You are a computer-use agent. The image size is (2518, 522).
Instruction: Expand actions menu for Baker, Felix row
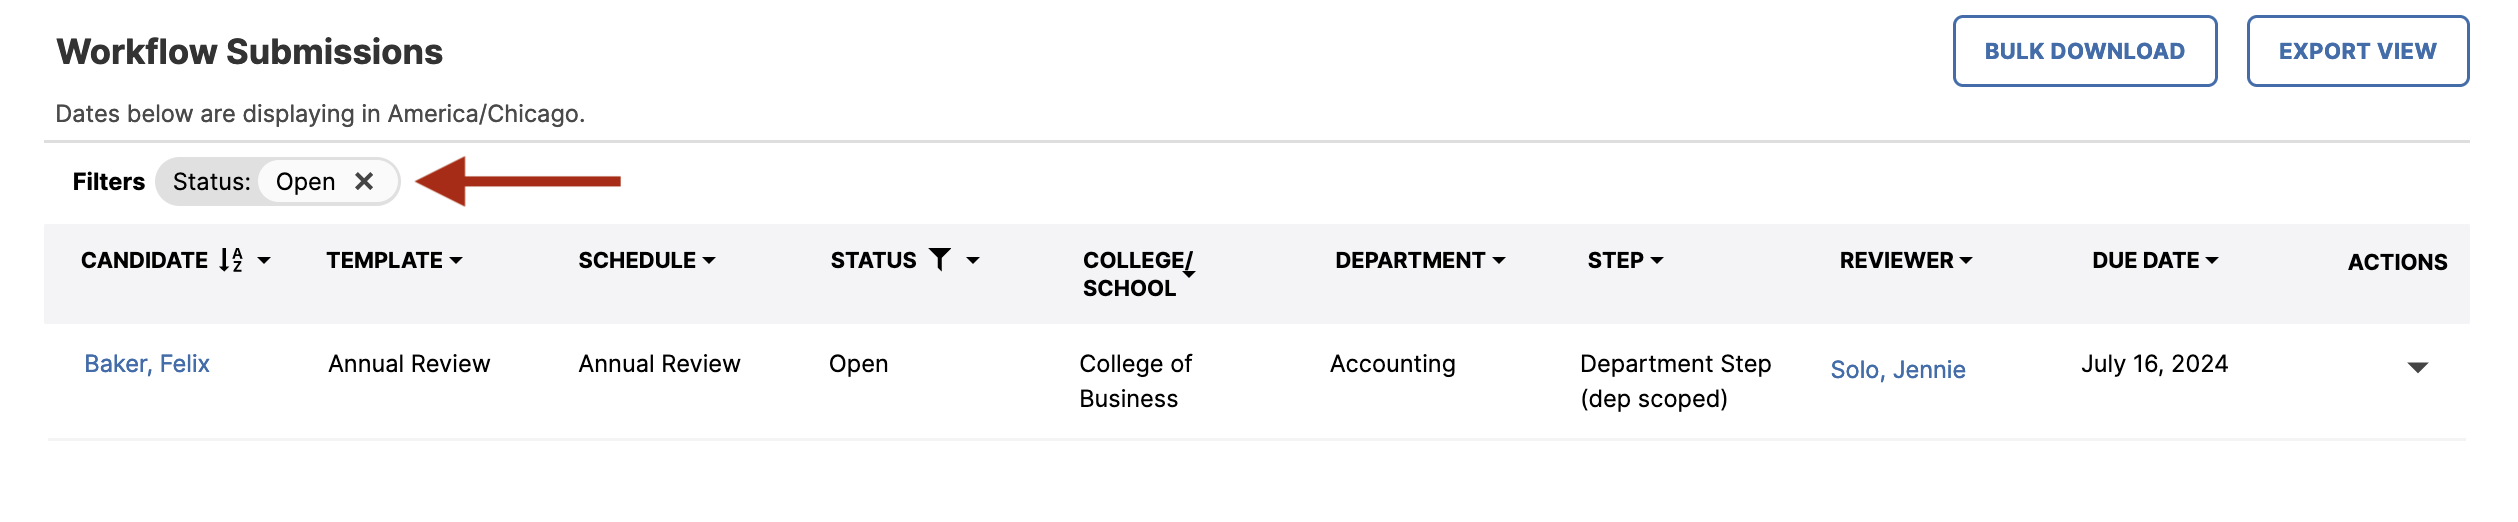[x=2418, y=368]
